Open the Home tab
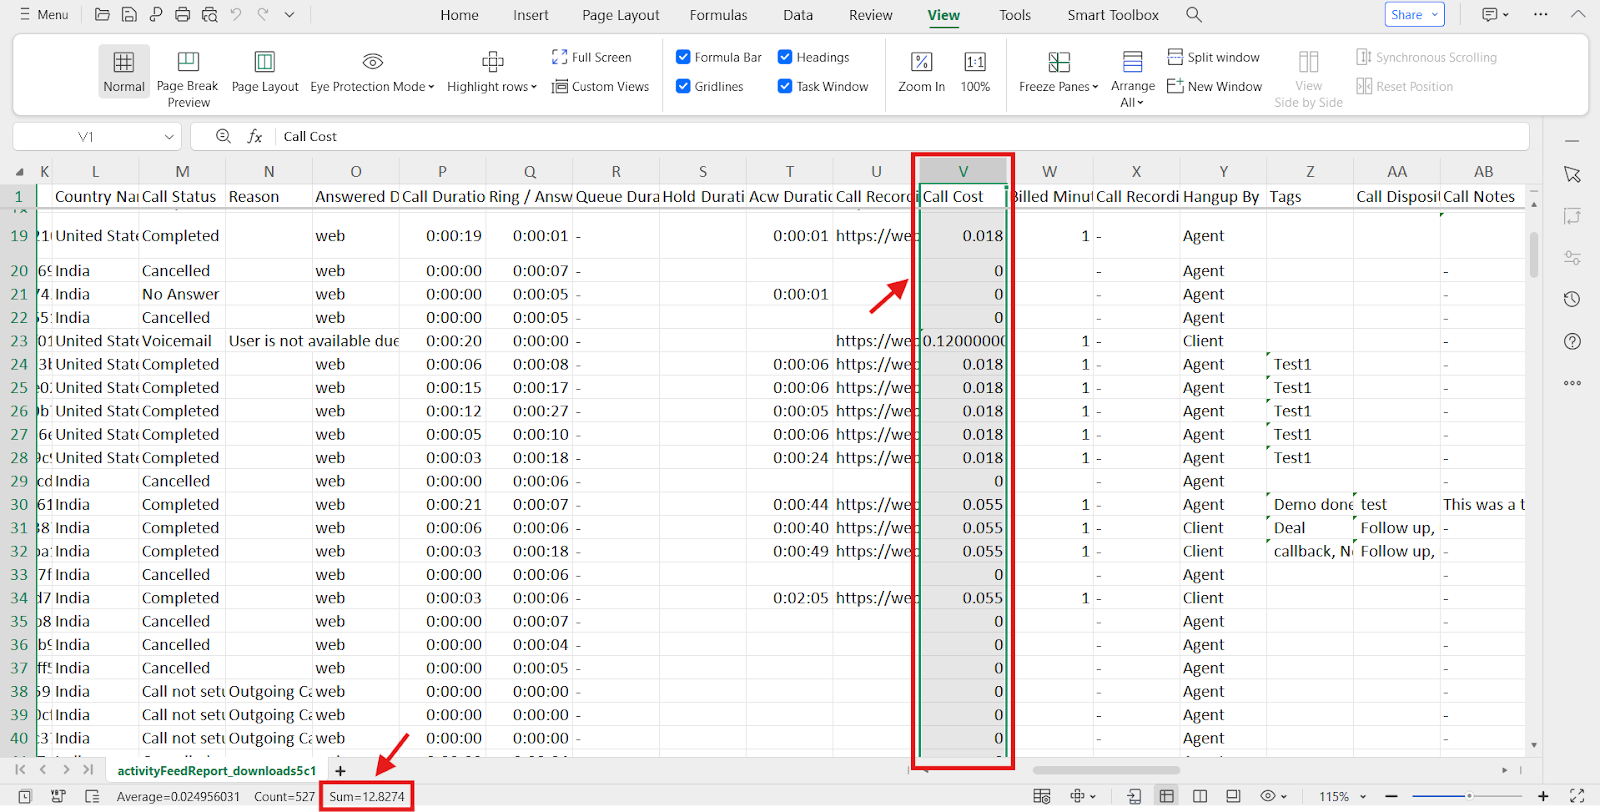 pyautogui.click(x=459, y=15)
